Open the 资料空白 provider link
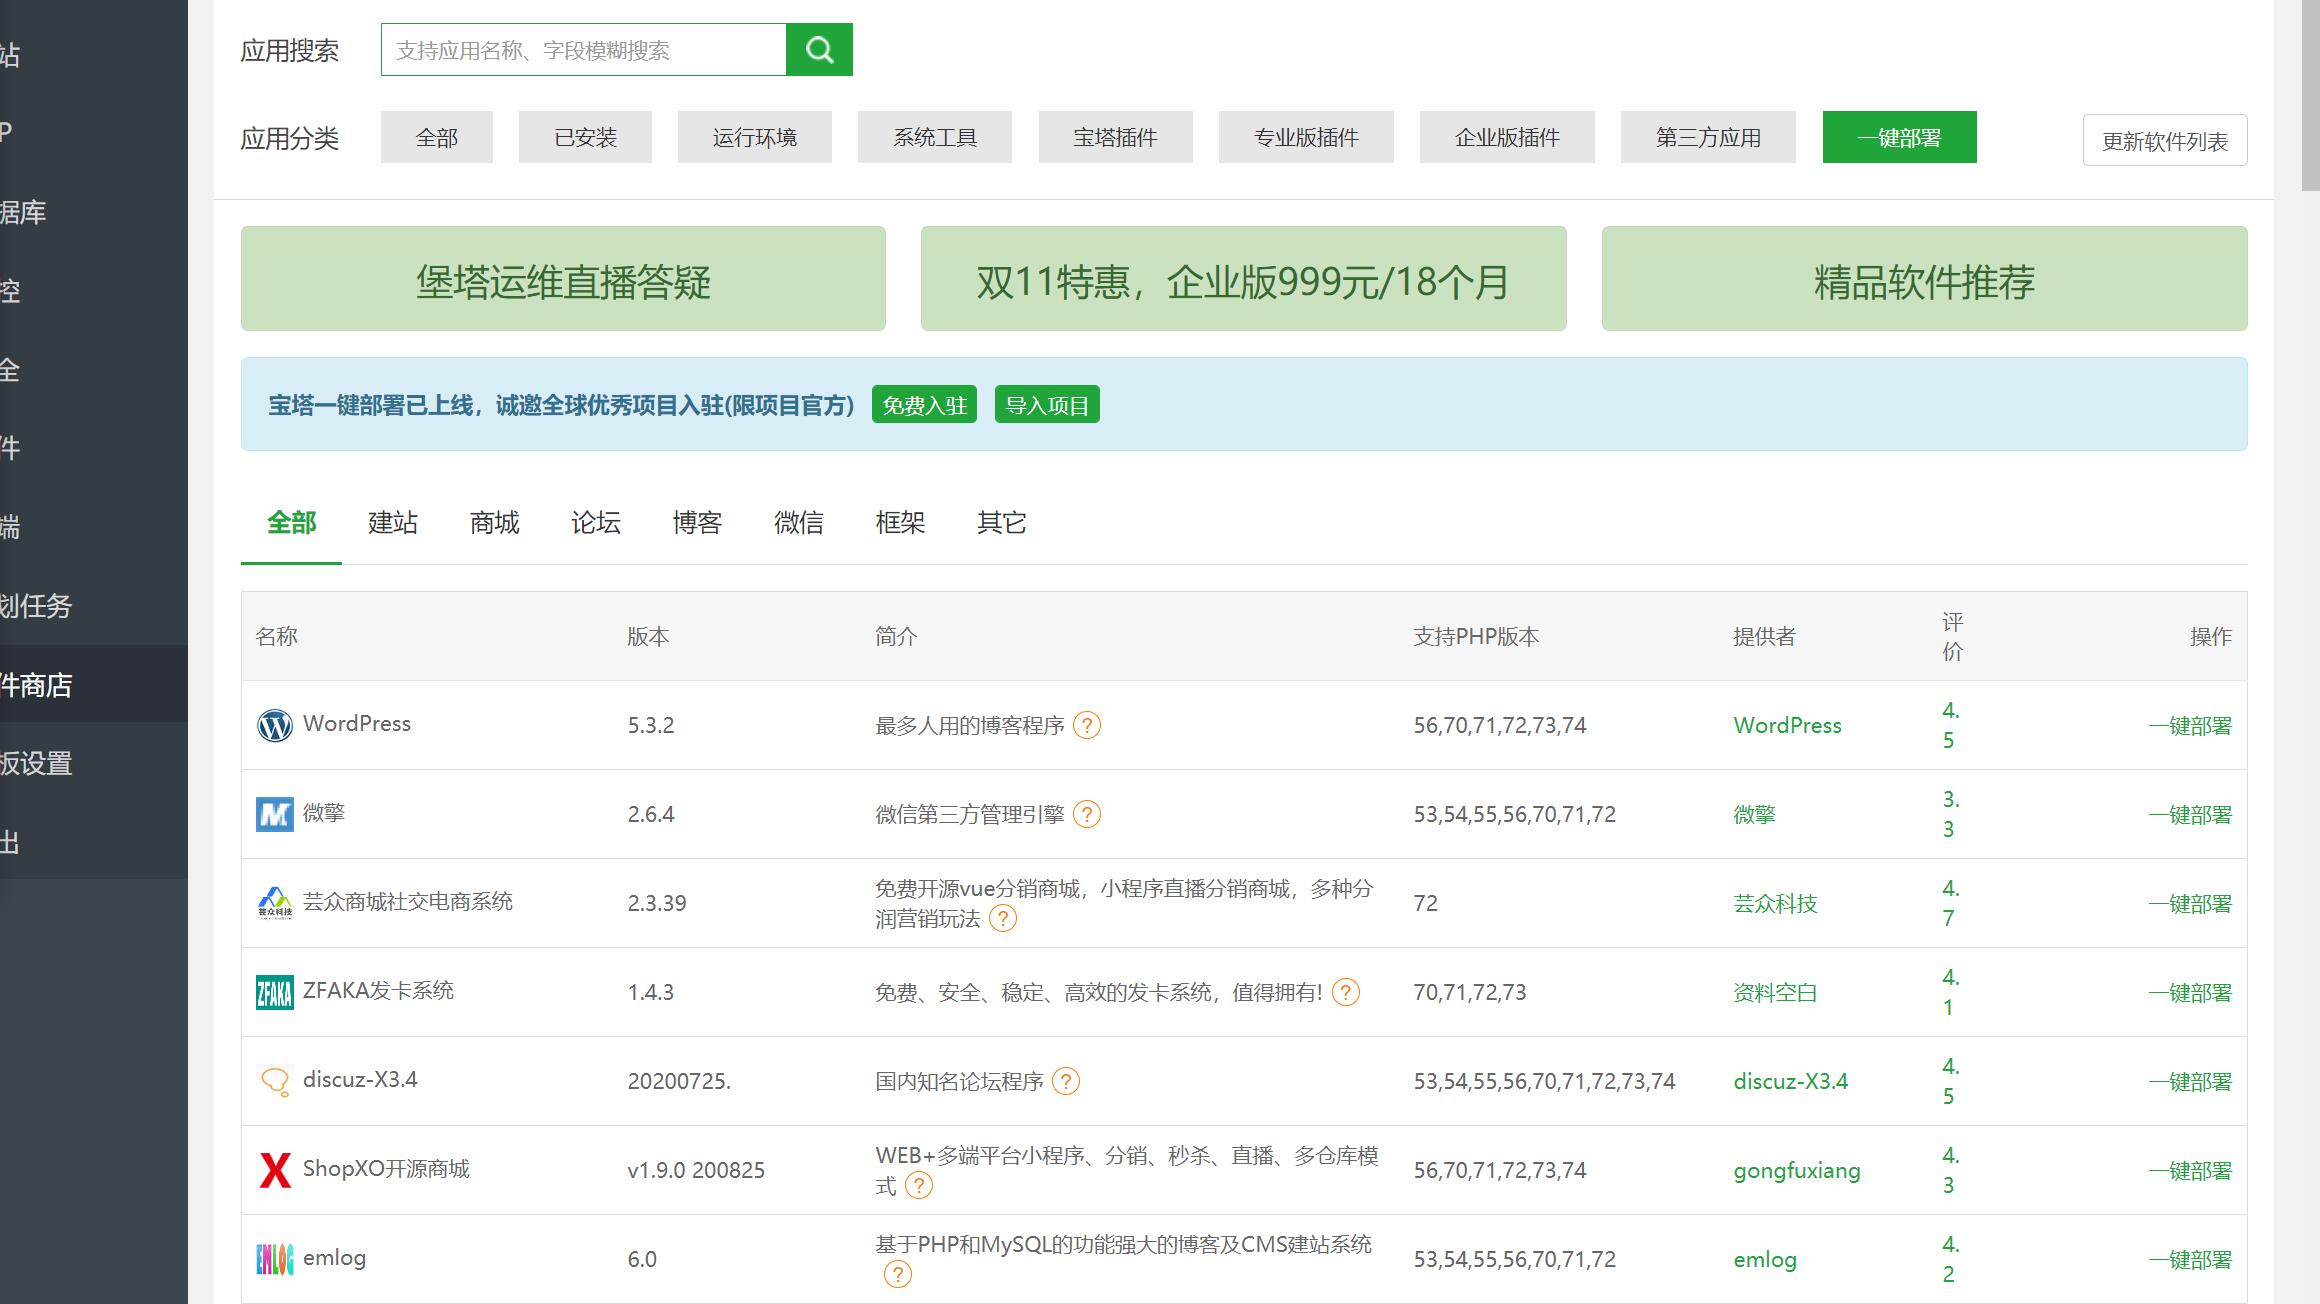The width and height of the screenshot is (2320, 1304). tap(1775, 993)
